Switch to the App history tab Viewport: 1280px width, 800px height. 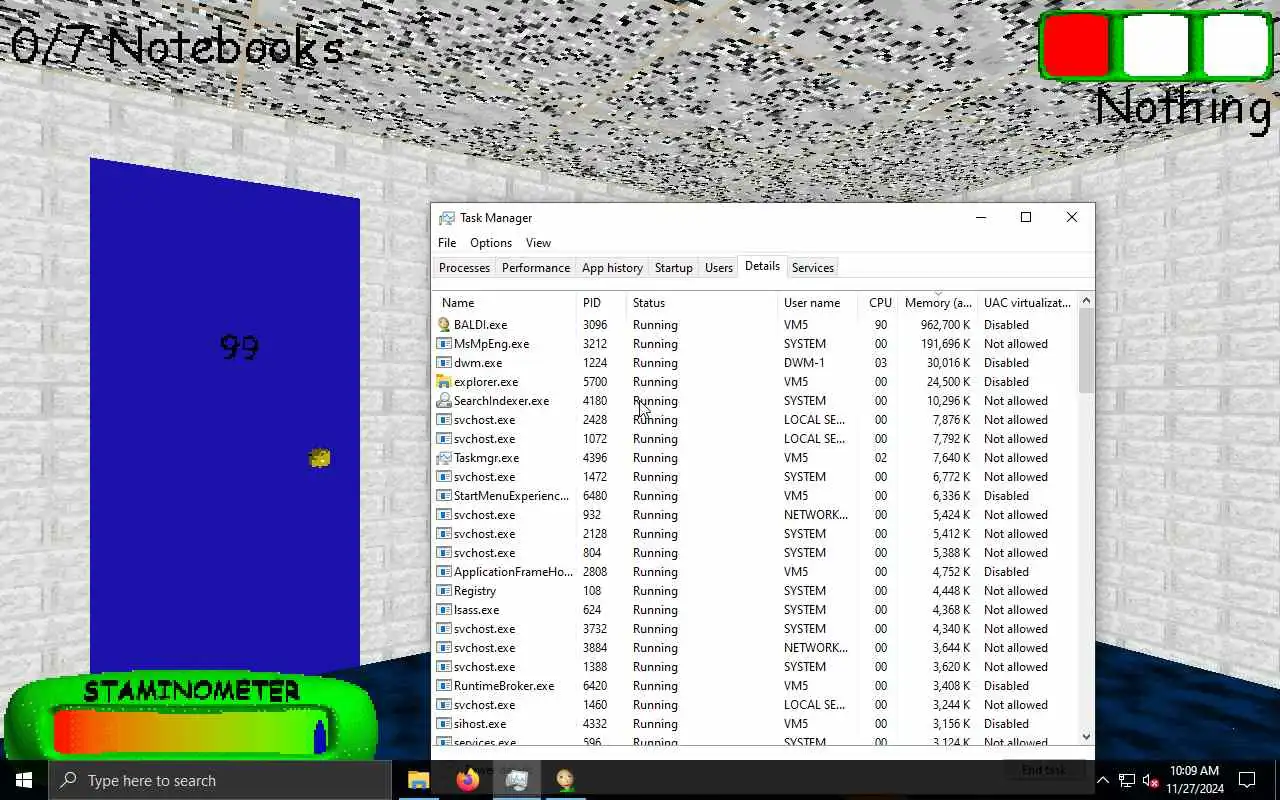point(612,268)
